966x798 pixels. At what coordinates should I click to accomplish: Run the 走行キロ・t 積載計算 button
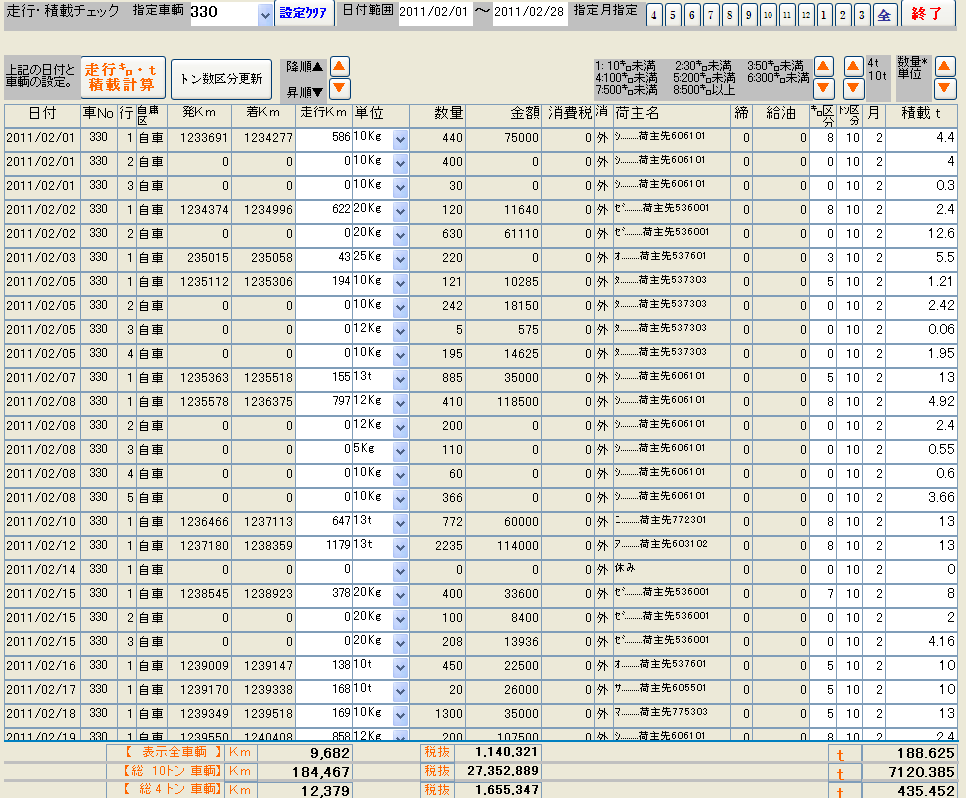coord(122,77)
